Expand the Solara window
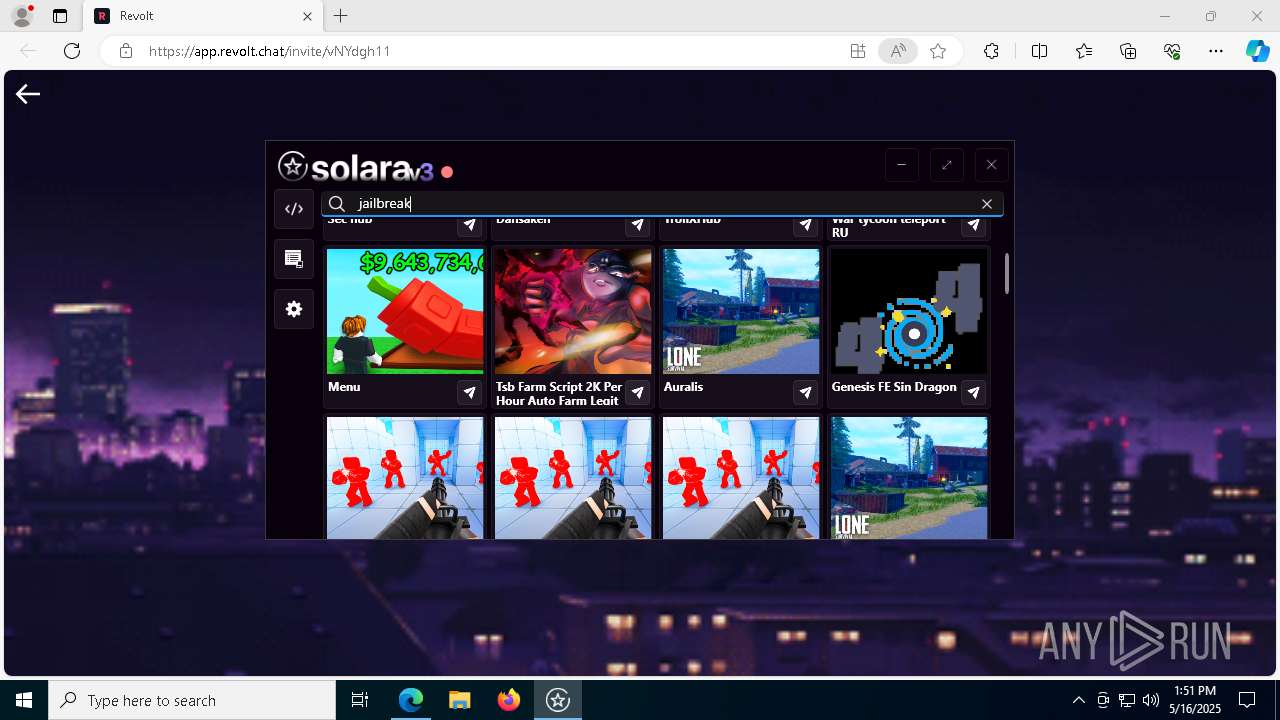Screen dimensions: 1280x720 tap(946, 165)
